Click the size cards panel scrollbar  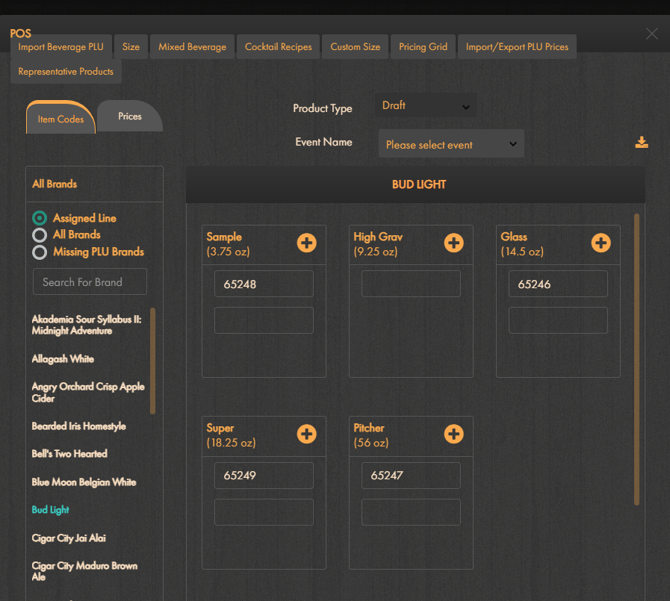pyautogui.click(x=636, y=360)
